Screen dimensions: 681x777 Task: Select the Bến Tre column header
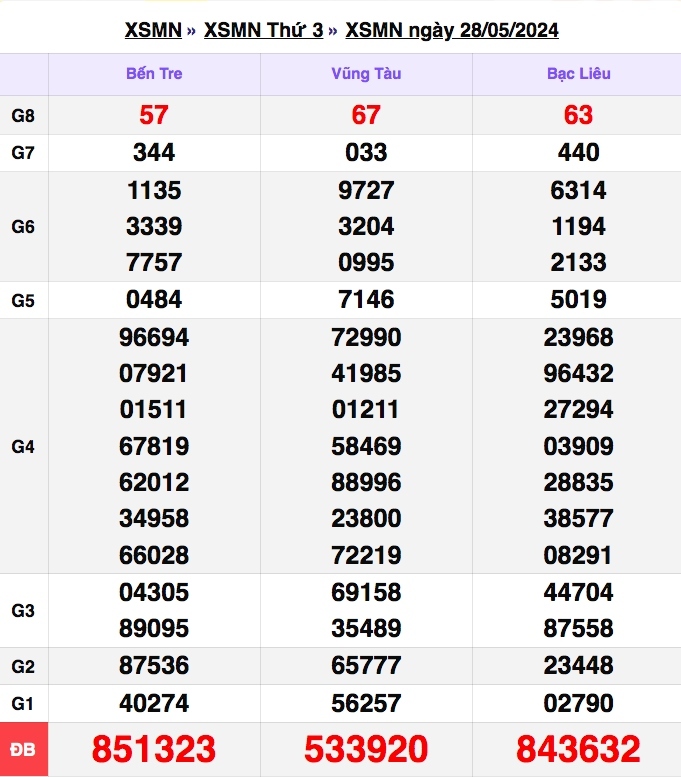154,74
